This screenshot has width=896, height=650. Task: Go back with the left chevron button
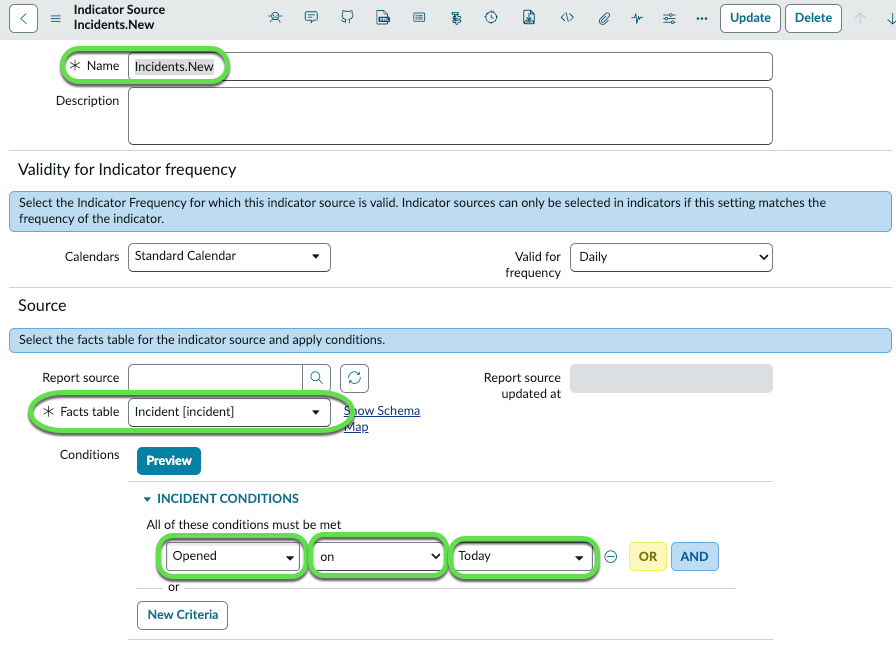pos(23,18)
